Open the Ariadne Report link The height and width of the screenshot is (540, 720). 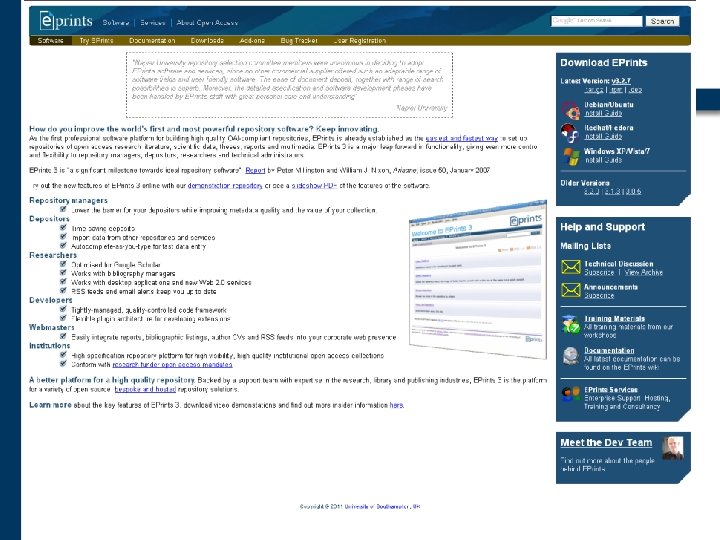point(255,170)
